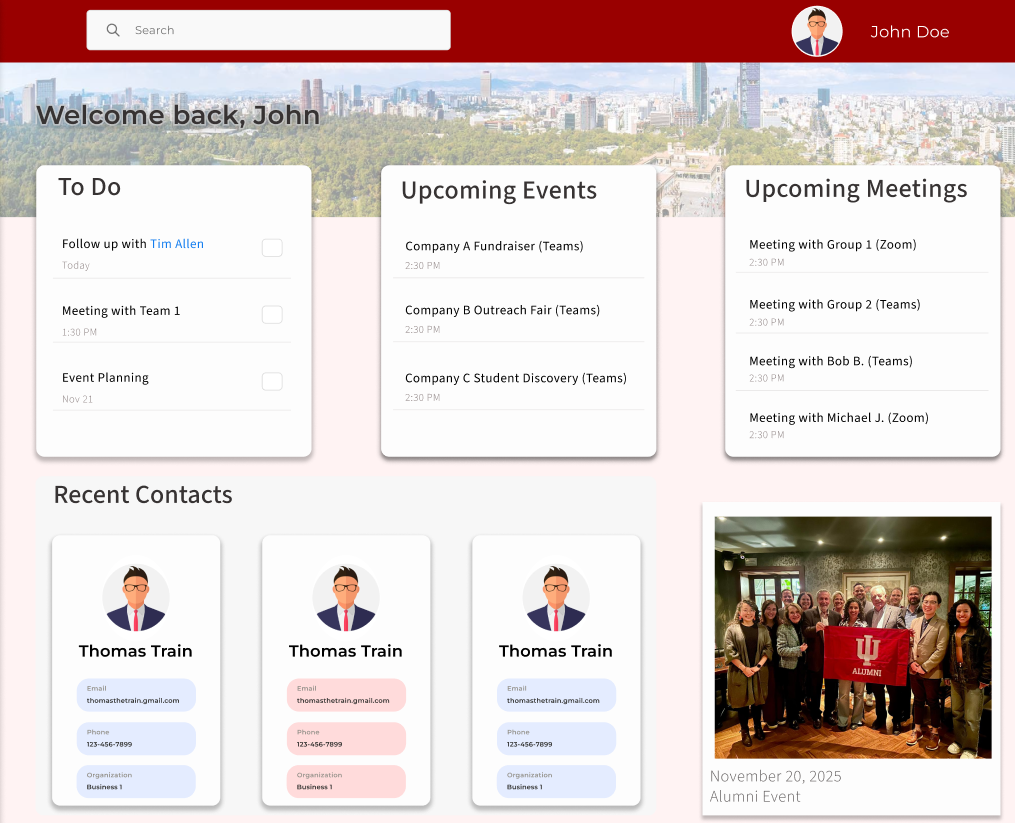Click inside the Search input field
The height and width of the screenshot is (823, 1015).
point(280,30)
